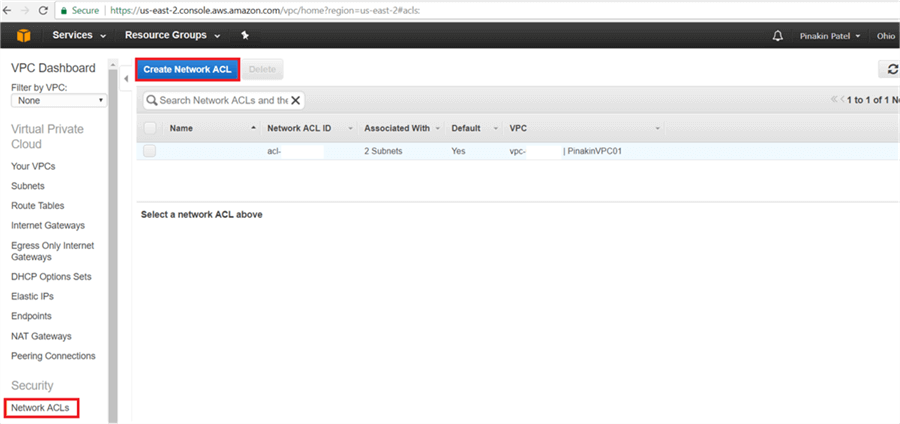
Task: Open the notifications bell icon
Action: (778, 36)
